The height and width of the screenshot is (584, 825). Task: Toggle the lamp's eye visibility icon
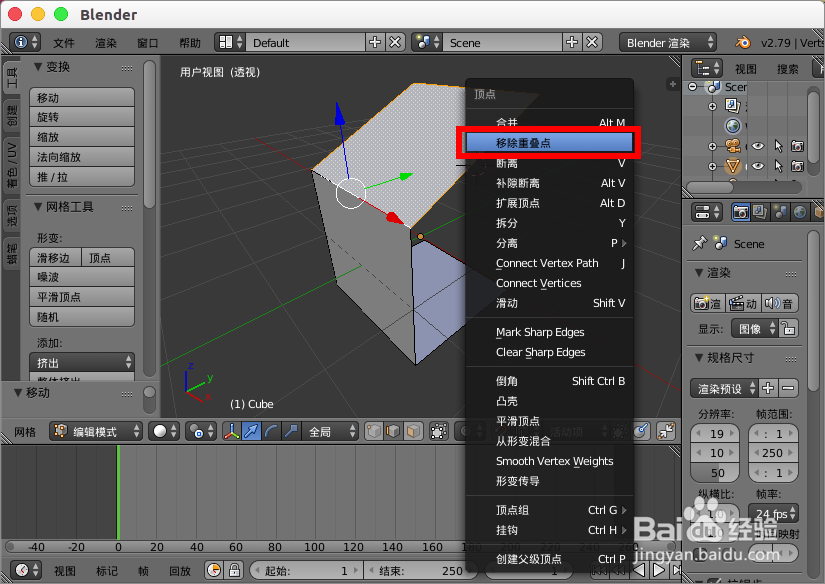pyautogui.click(x=758, y=166)
